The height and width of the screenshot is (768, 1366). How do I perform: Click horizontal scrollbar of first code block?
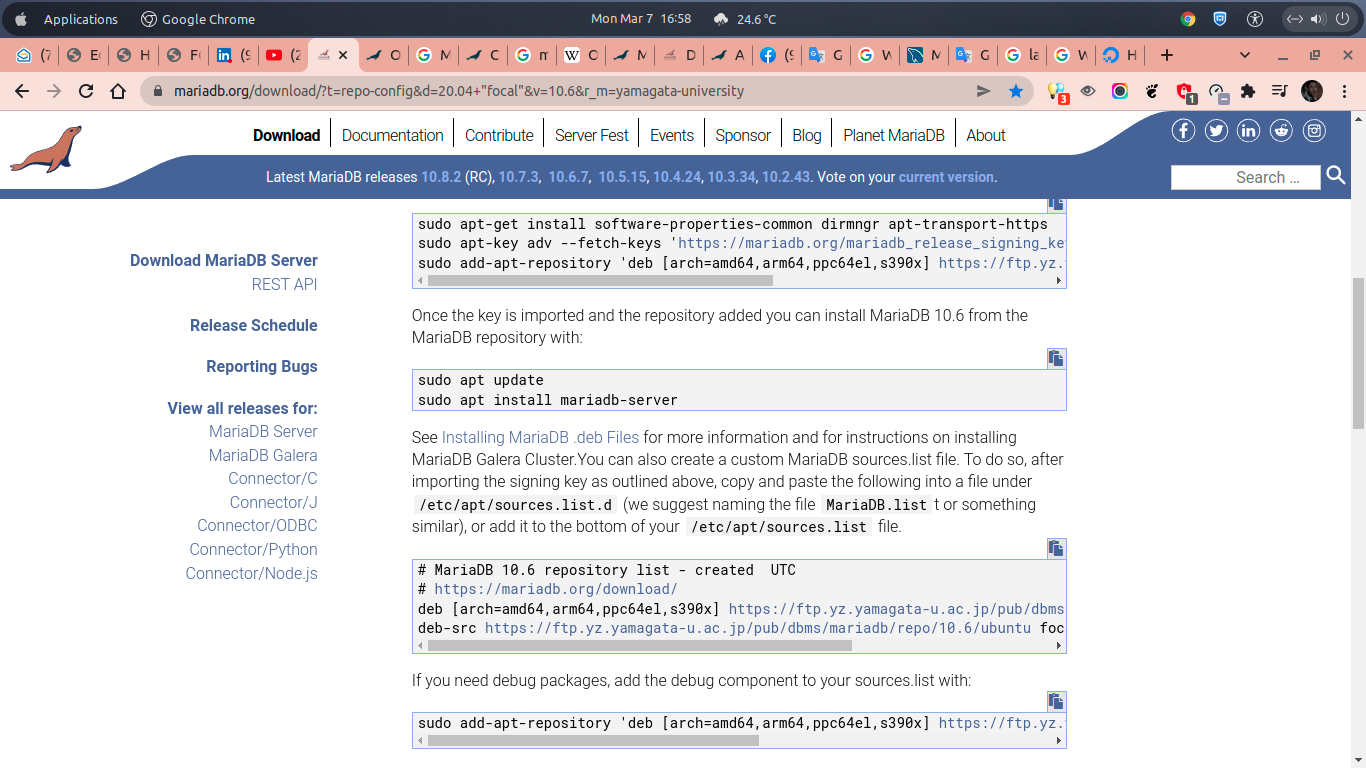[600, 281]
